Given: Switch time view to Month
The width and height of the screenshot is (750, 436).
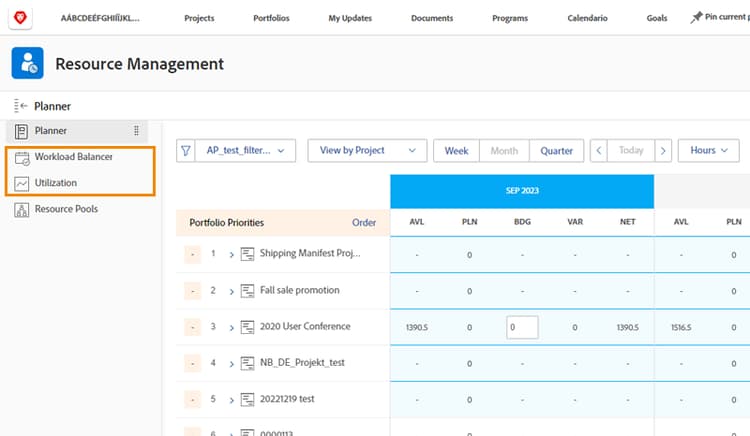Looking at the screenshot, I should (504, 151).
